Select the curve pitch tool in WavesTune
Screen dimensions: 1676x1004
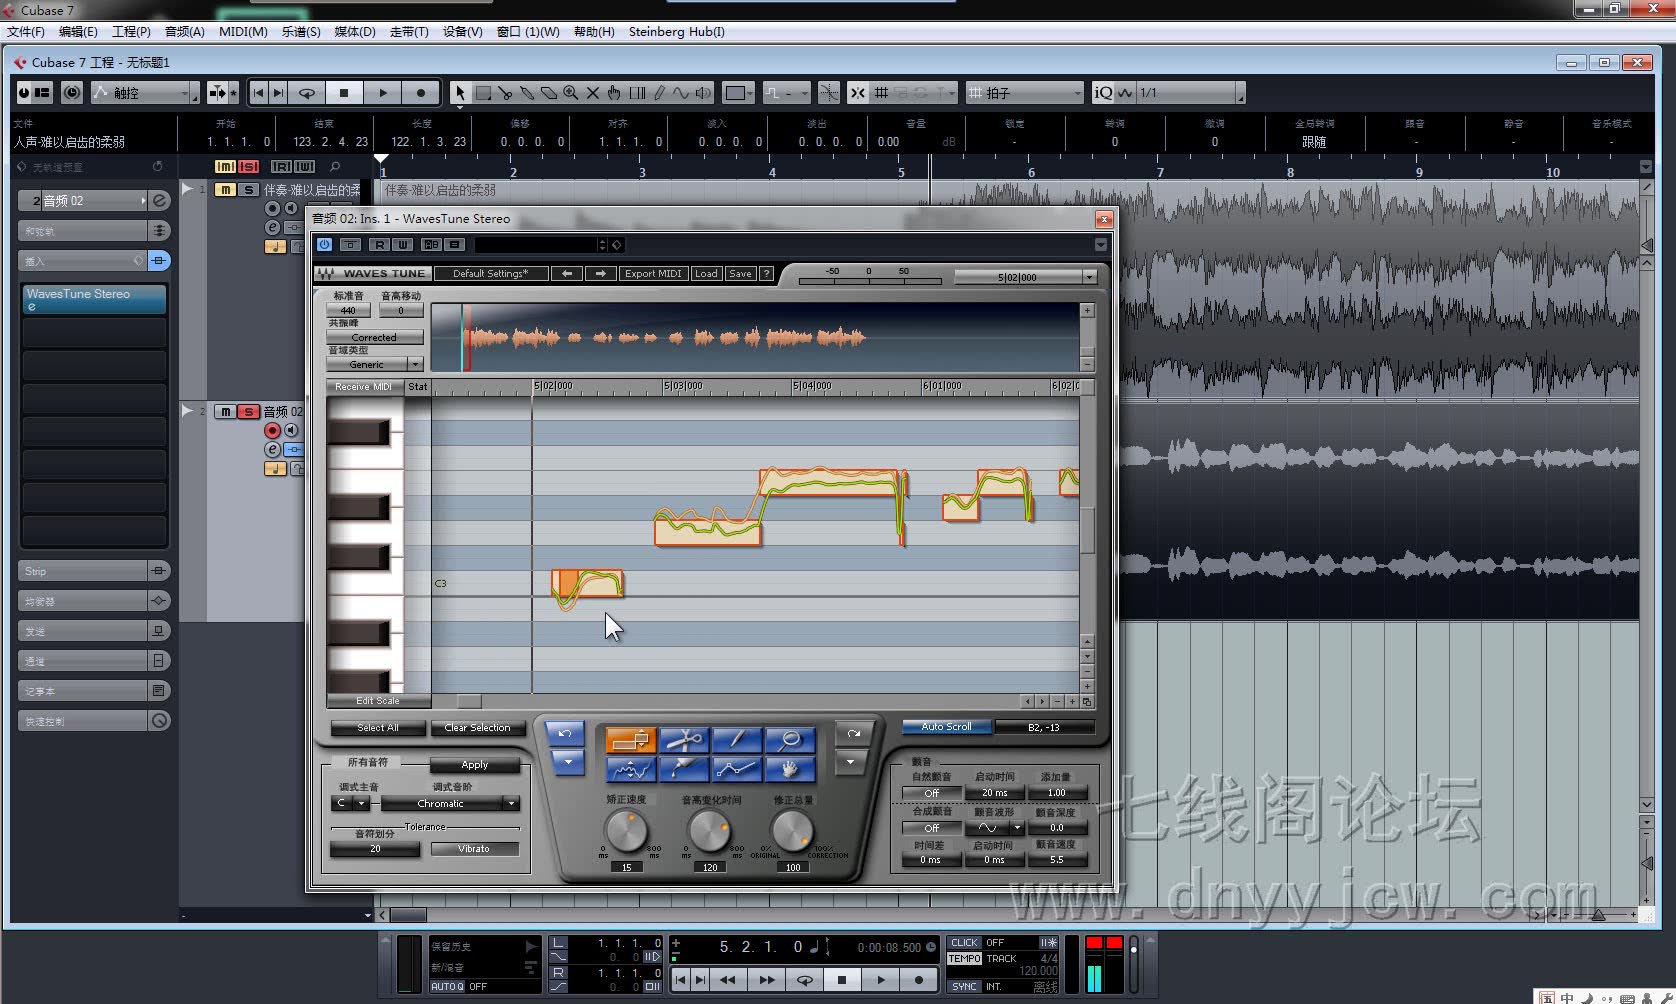click(x=631, y=769)
